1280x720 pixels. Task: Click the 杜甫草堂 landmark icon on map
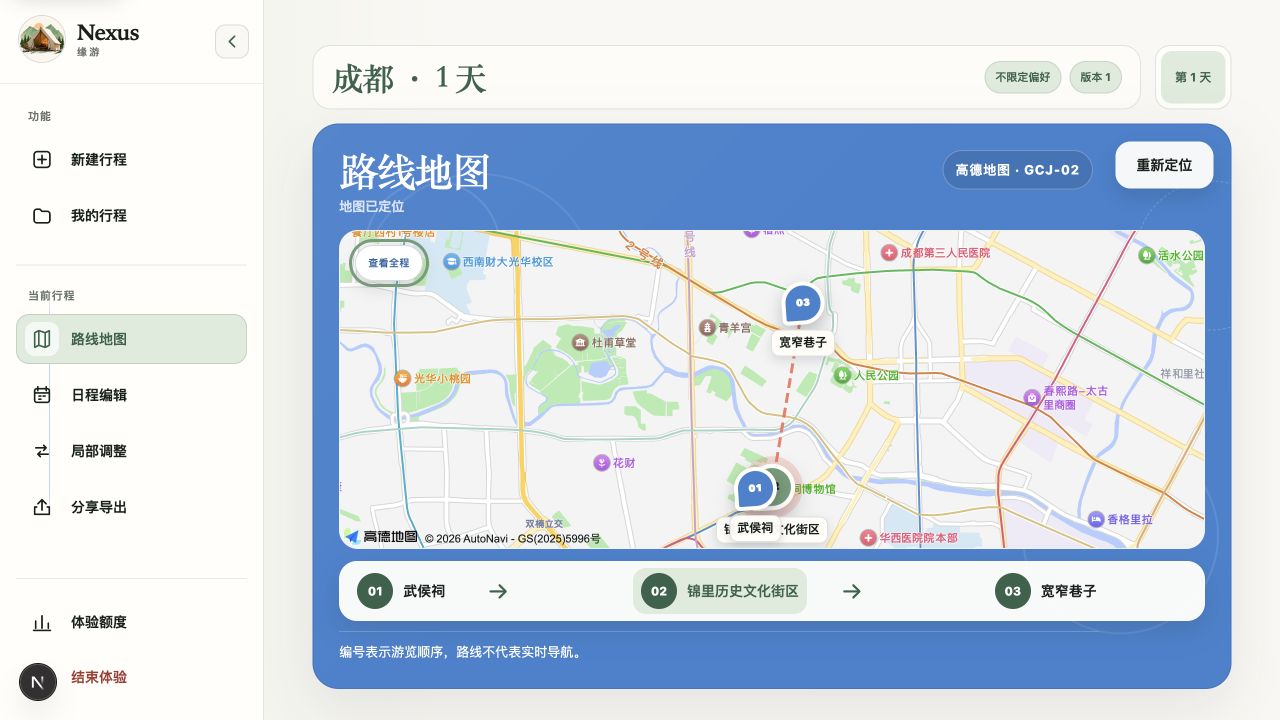(x=580, y=343)
